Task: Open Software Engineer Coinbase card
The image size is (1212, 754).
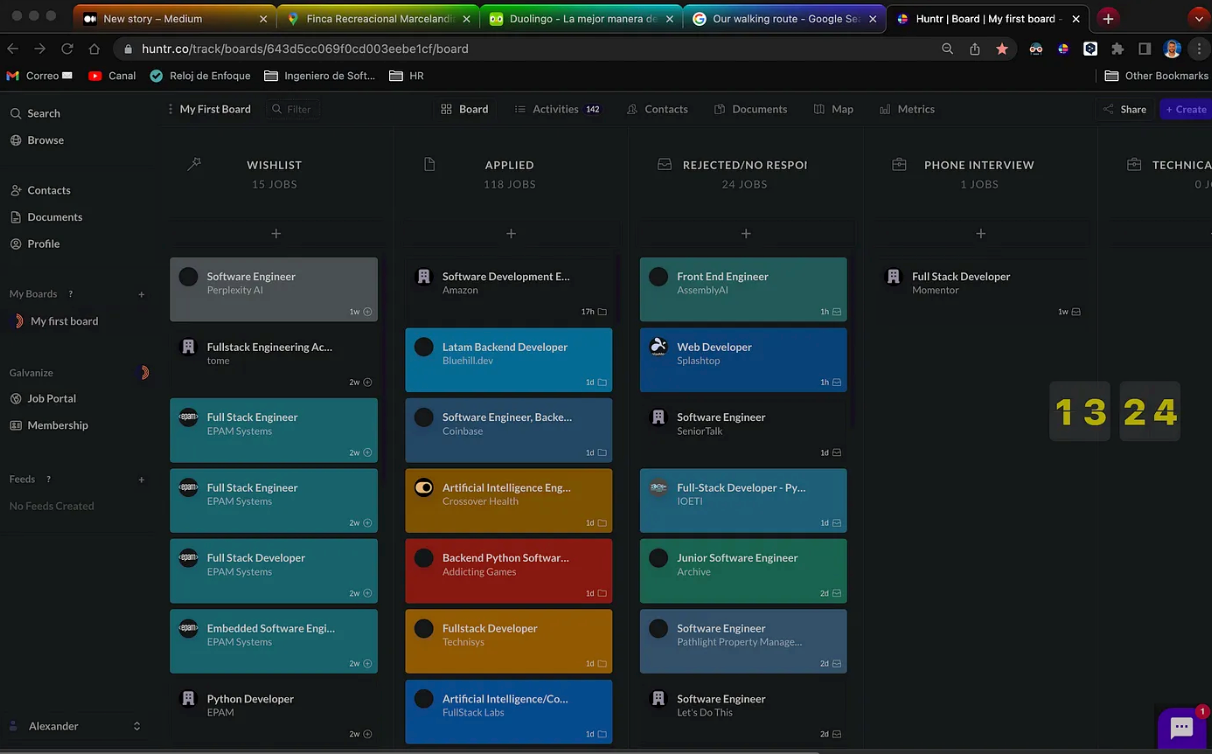Action: point(509,430)
